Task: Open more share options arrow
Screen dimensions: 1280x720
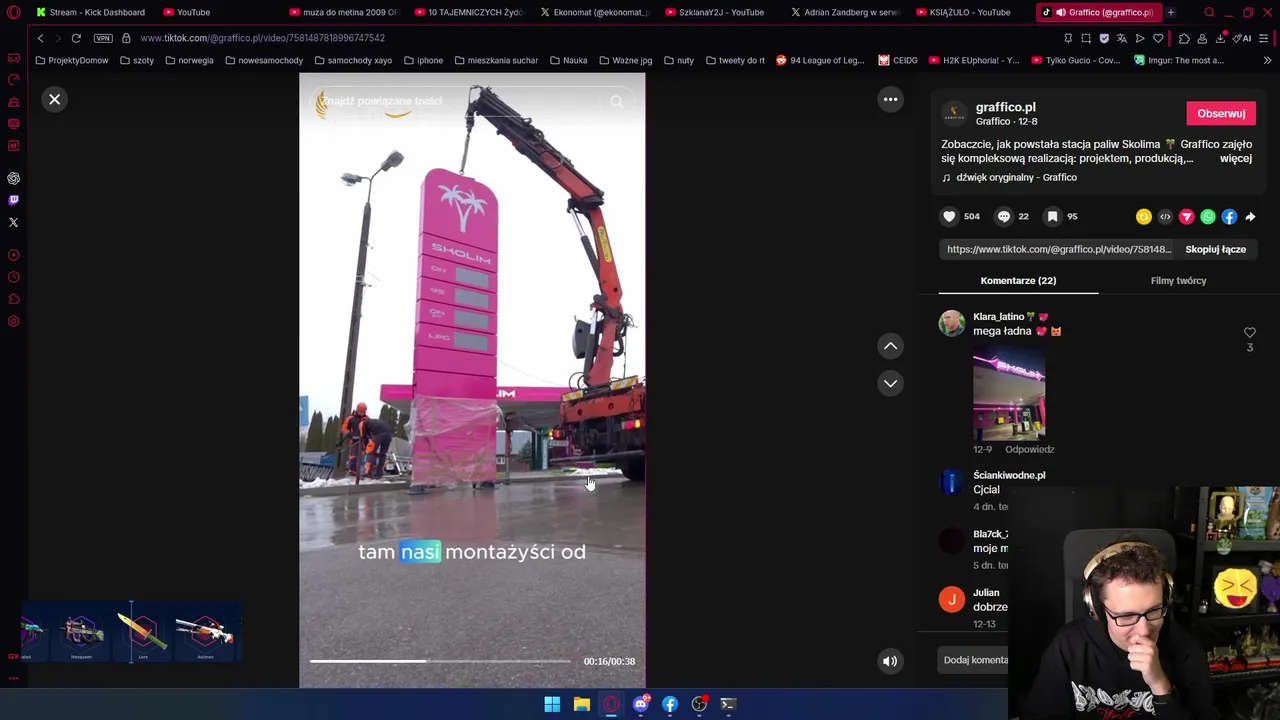Action: click(x=1250, y=216)
